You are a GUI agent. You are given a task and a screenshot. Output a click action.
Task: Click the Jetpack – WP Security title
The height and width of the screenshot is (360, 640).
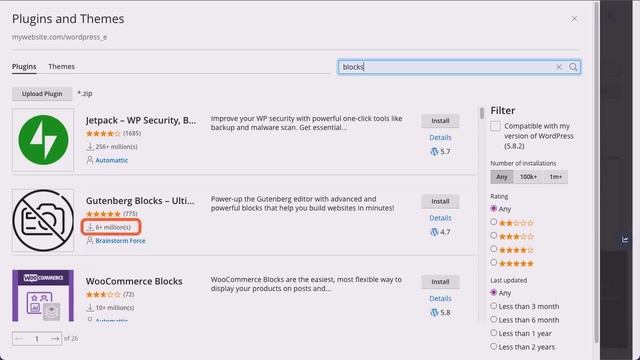click(x=141, y=120)
